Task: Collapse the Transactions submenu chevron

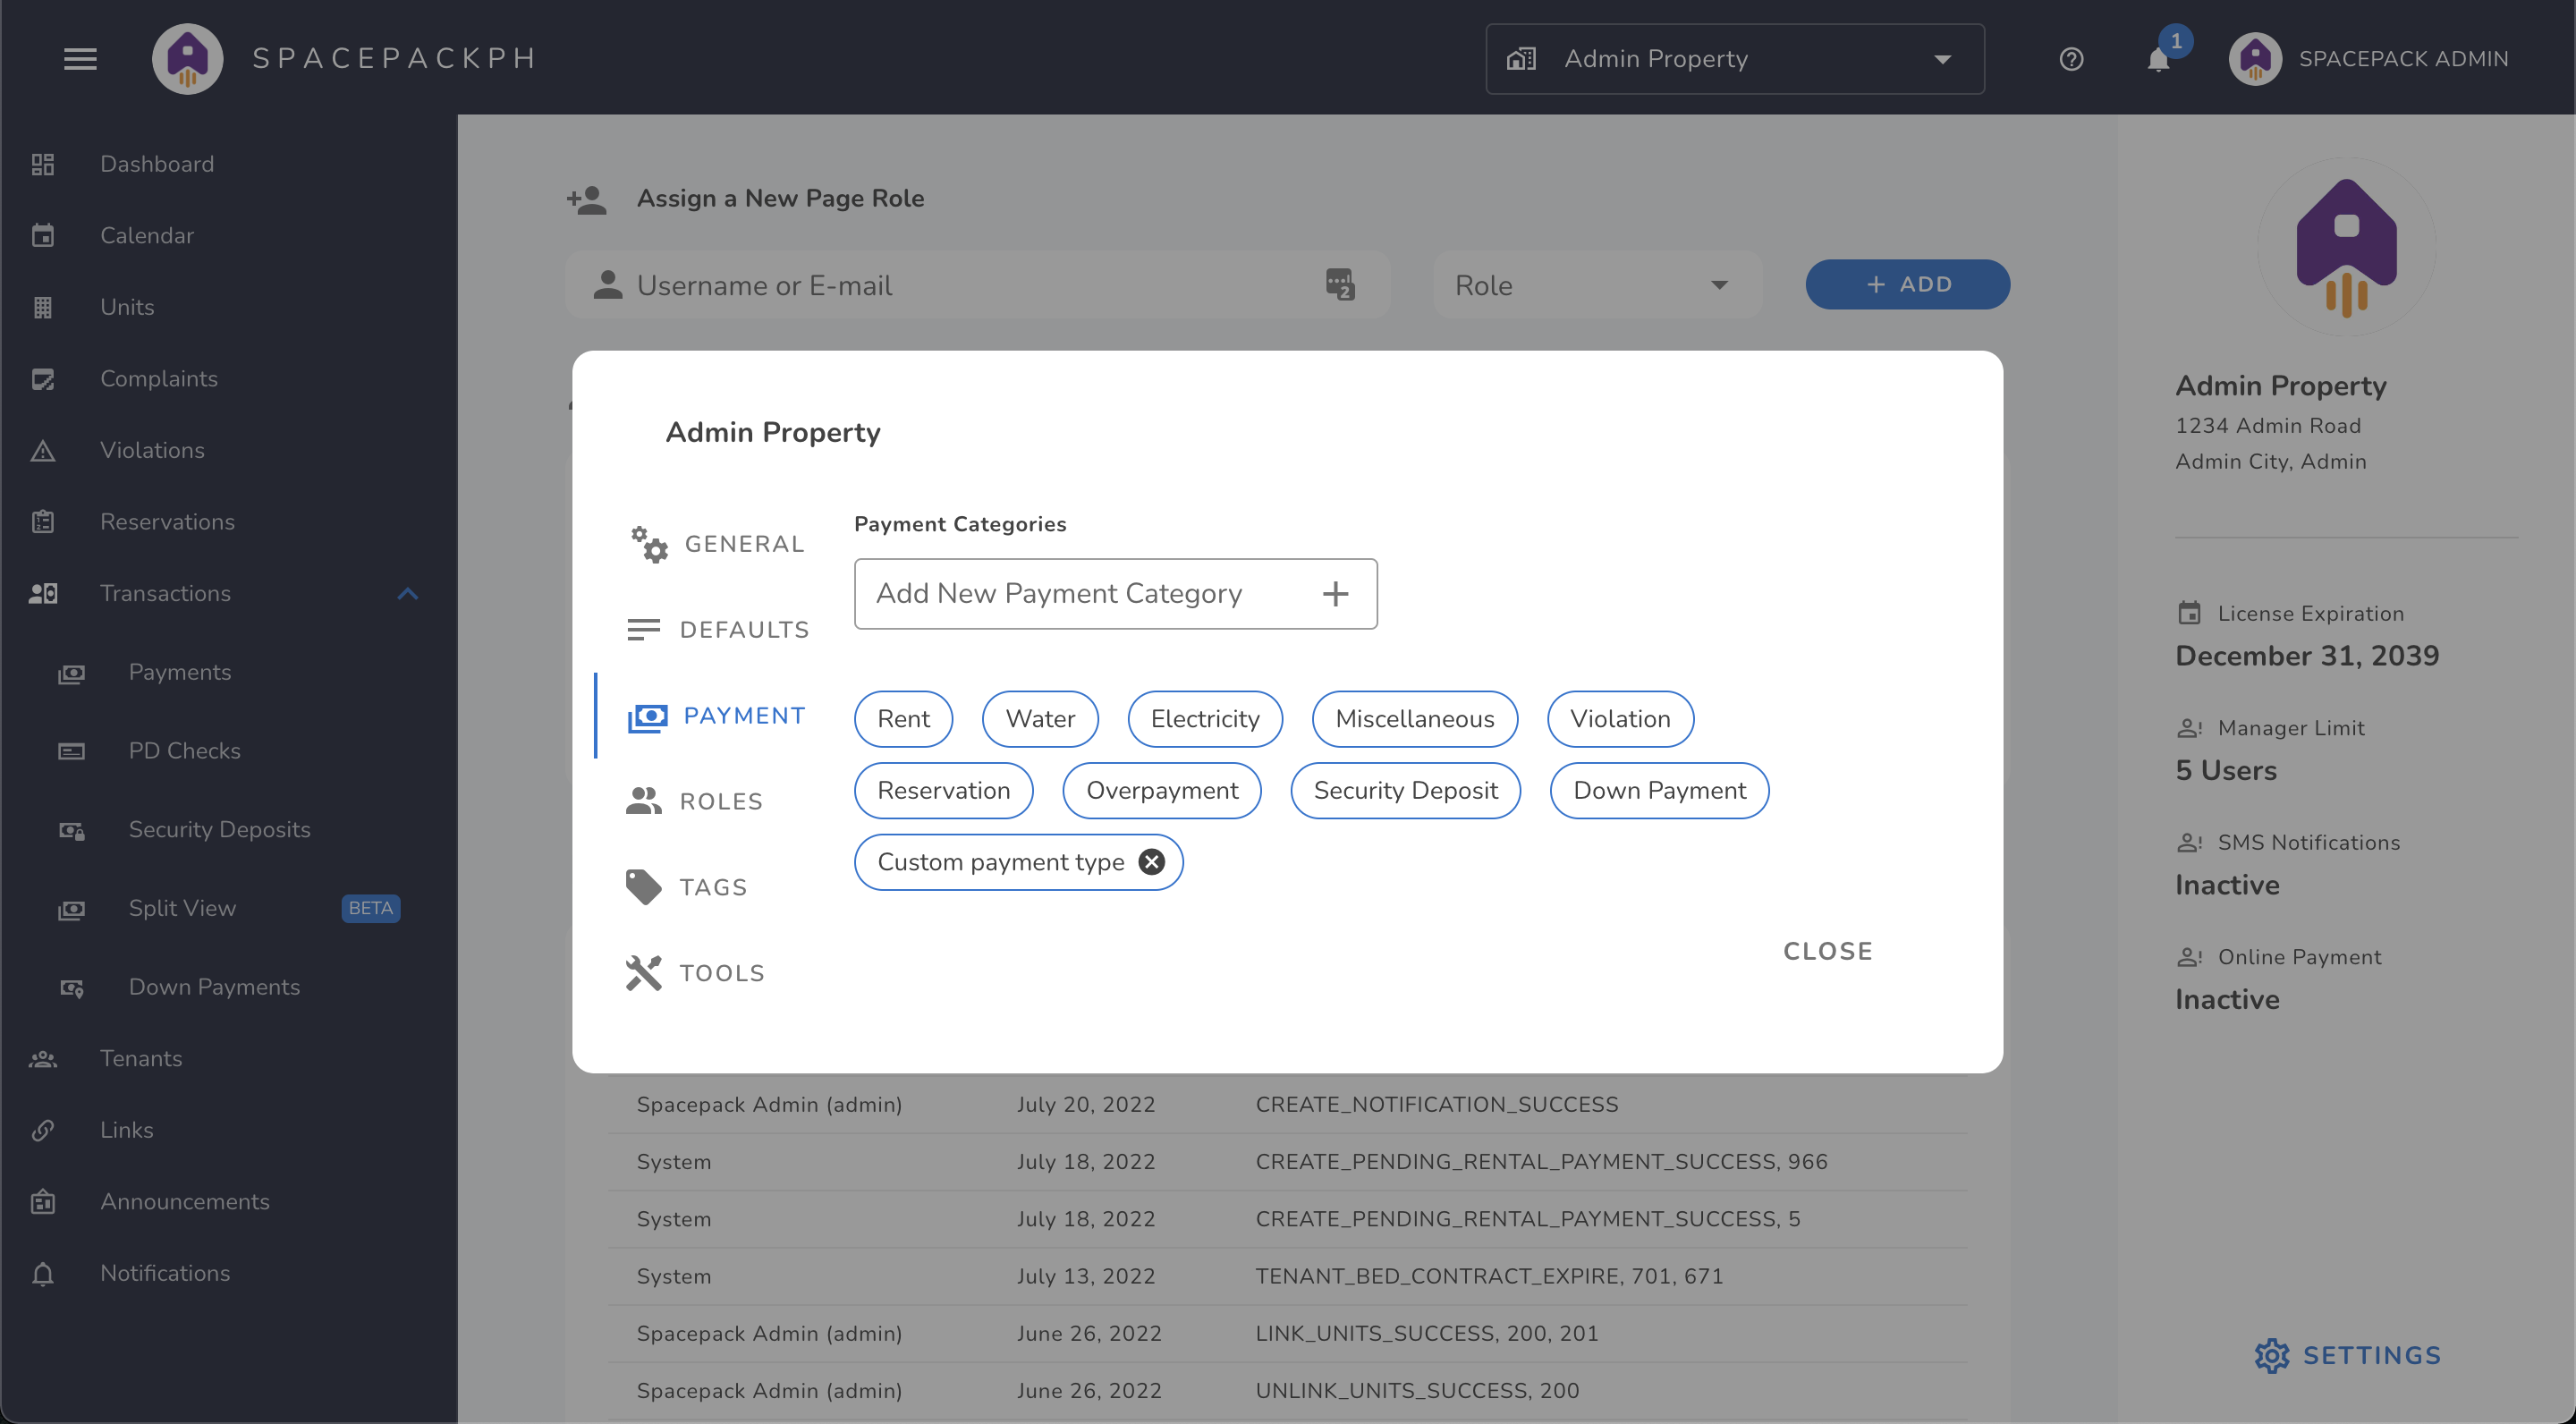Action: [x=407, y=594]
